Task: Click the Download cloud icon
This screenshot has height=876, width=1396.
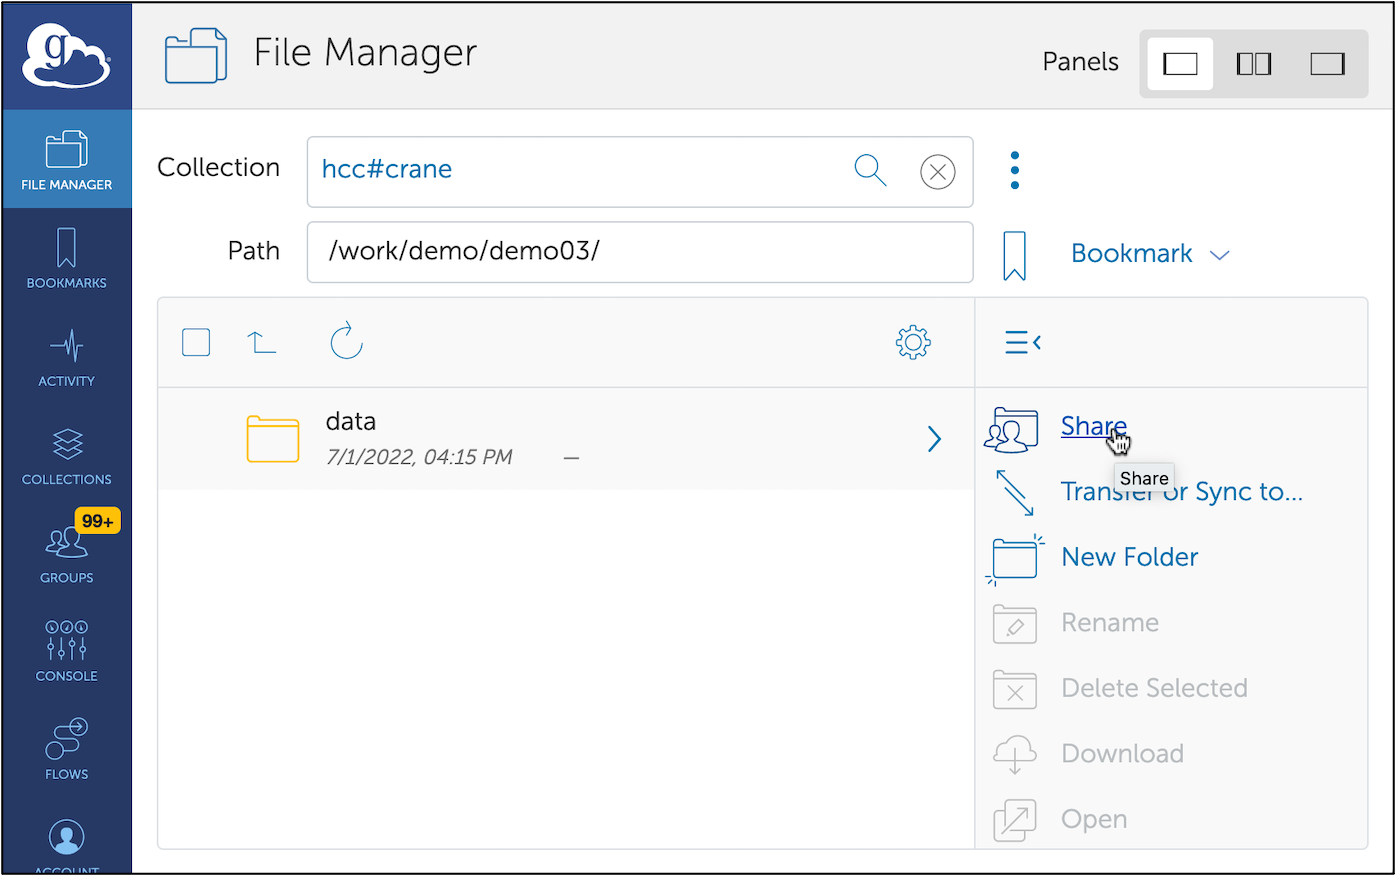Action: pyautogui.click(x=1015, y=754)
